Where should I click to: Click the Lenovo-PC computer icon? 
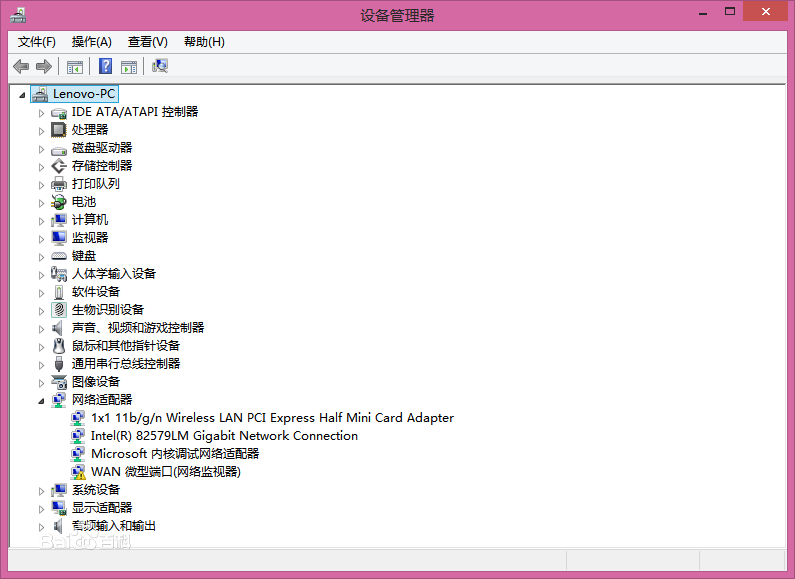[40, 94]
